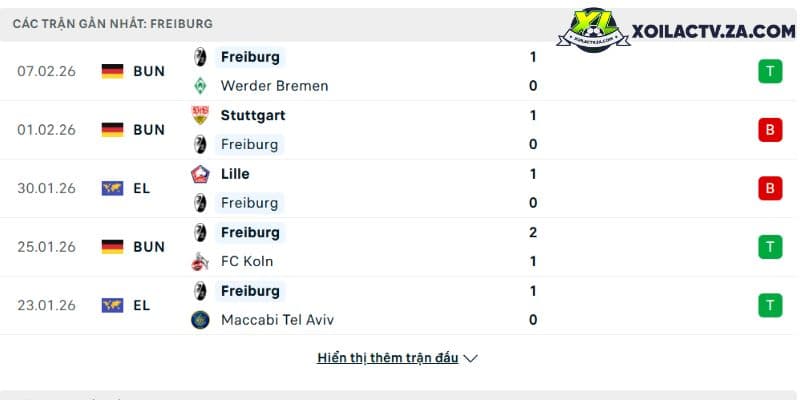Screen dimensions: 800x400
Task: Click green T badge for Werder Bremen match
Action: pyautogui.click(x=770, y=71)
